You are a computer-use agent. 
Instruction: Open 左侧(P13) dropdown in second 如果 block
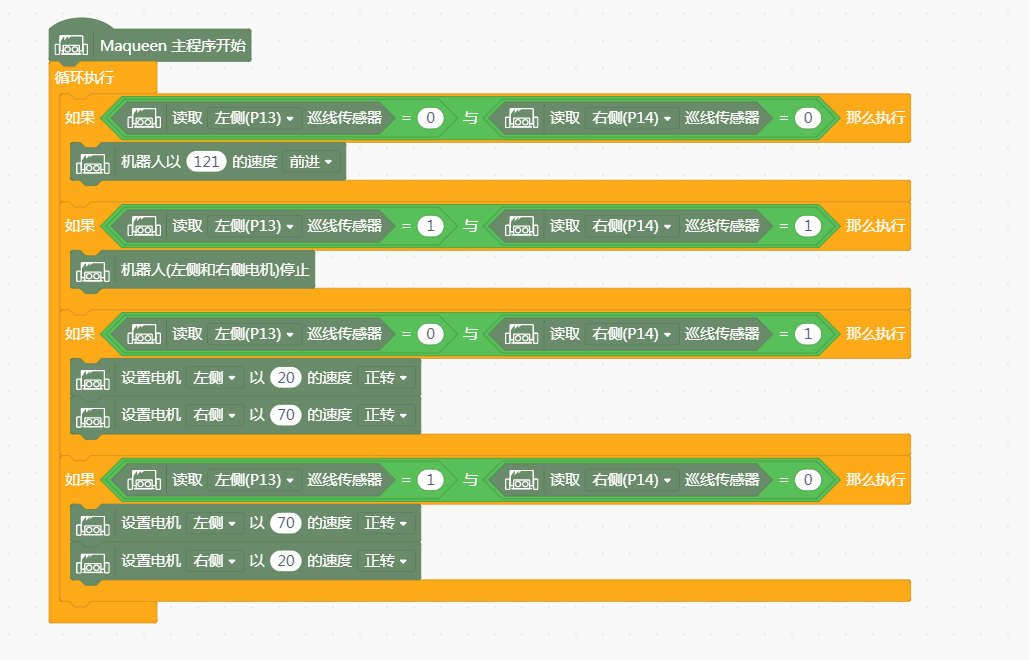click(255, 226)
